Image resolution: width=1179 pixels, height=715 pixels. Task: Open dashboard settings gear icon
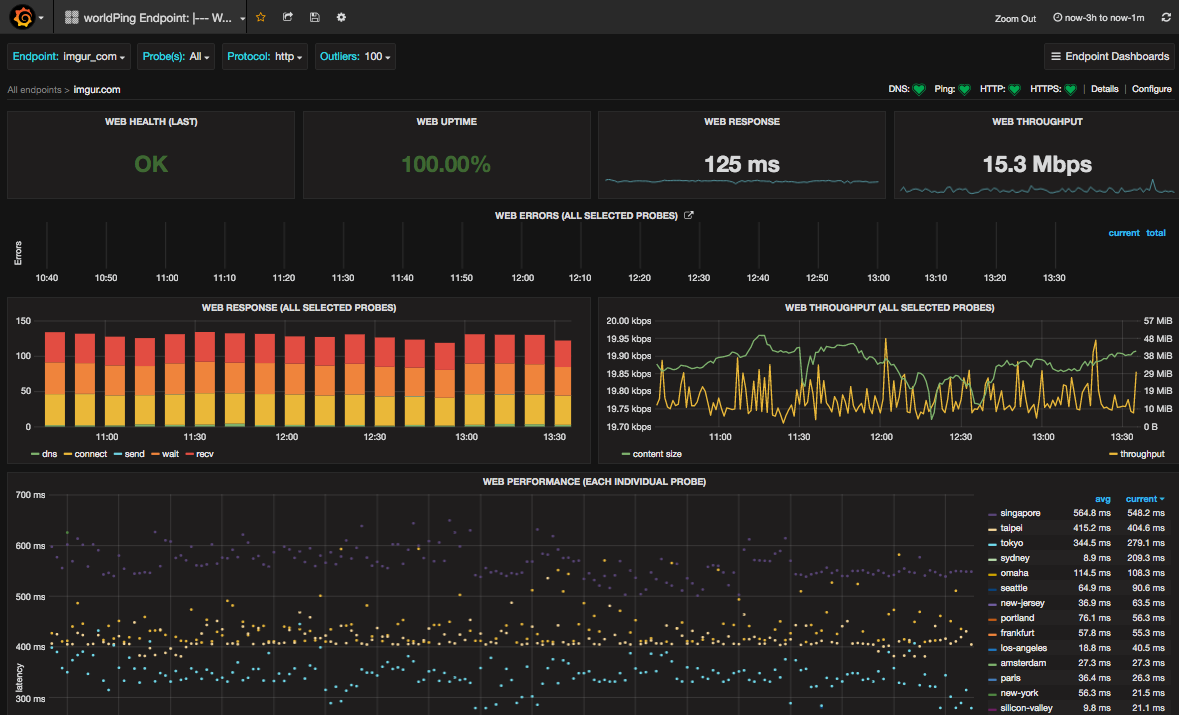[x=342, y=17]
